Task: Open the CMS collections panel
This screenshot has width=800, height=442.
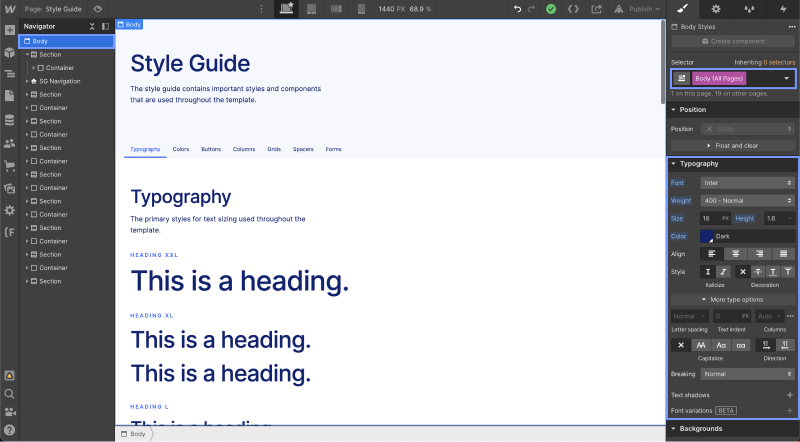Action: click(x=10, y=120)
